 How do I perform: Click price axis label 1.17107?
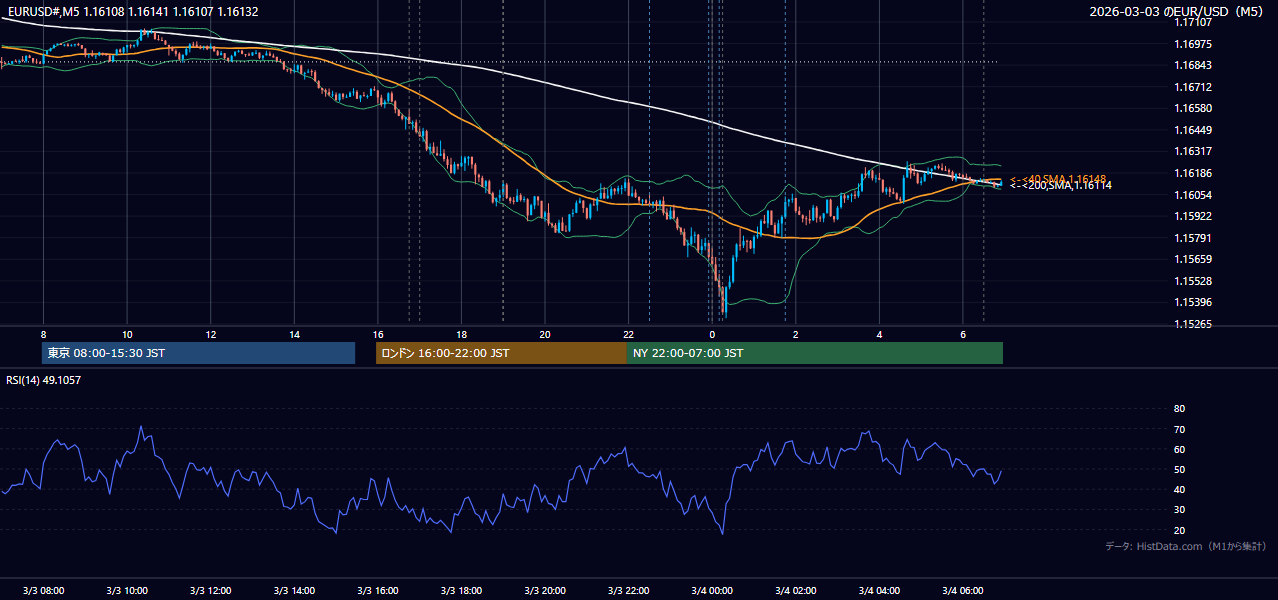pos(1193,22)
